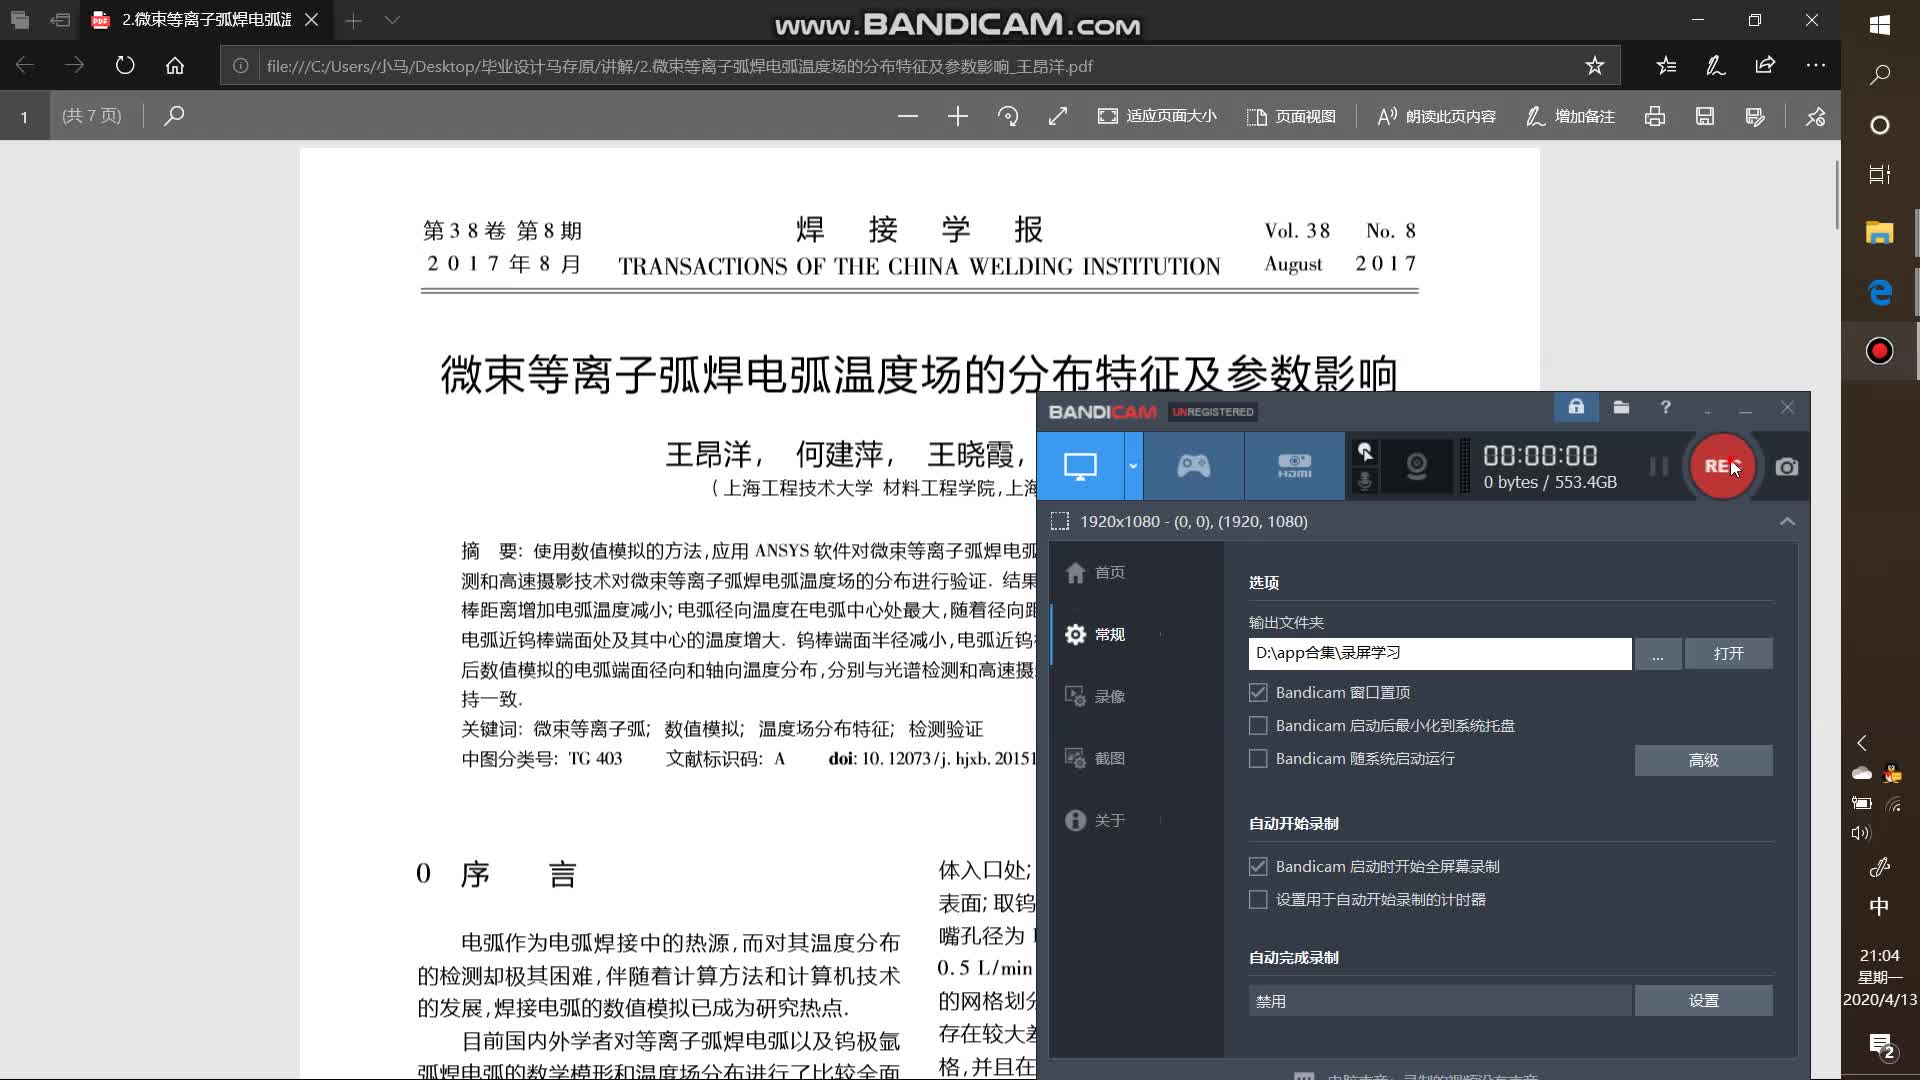Click the output folder path field
Image resolution: width=1920 pixels, height=1080 pixels.
pyautogui.click(x=1439, y=653)
